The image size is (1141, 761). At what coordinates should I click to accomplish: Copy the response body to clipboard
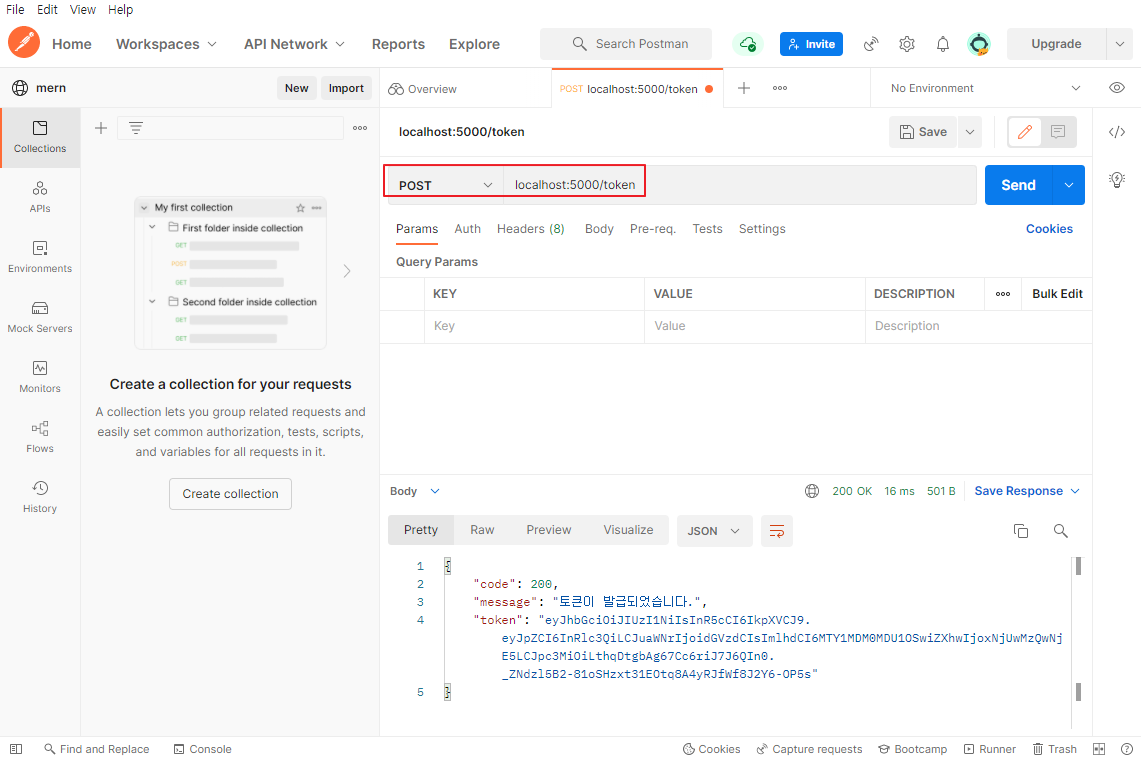[1021, 531]
